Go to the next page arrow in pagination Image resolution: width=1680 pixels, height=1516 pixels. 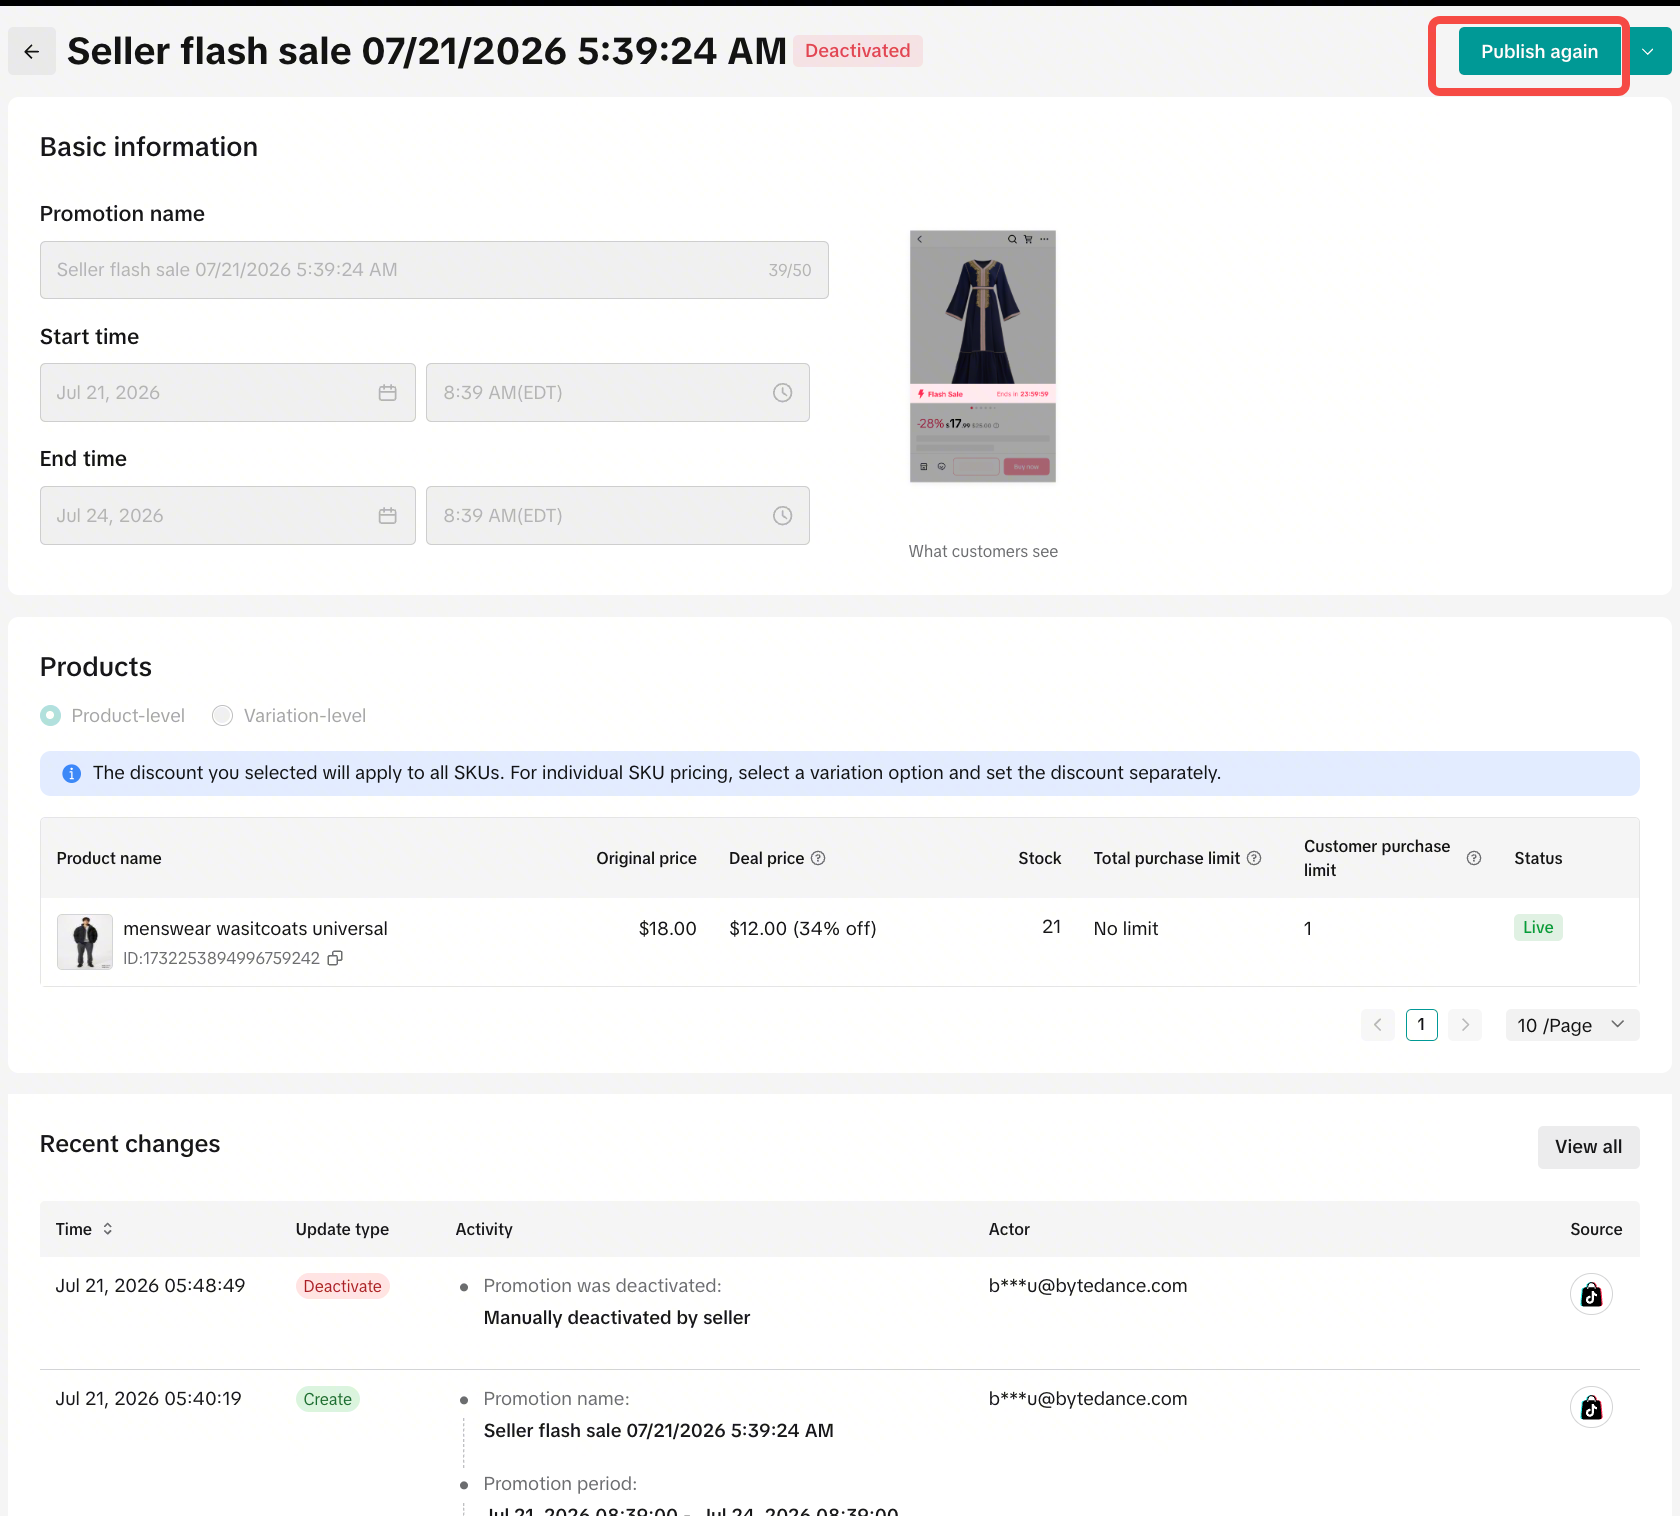[1465, 1025]
